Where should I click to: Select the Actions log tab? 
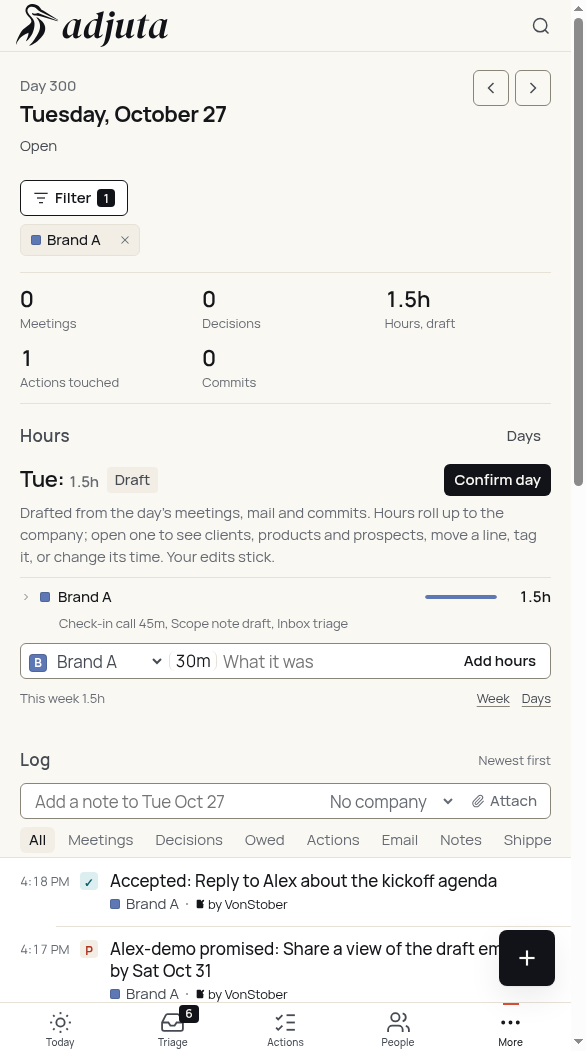(x=333, y=840)
